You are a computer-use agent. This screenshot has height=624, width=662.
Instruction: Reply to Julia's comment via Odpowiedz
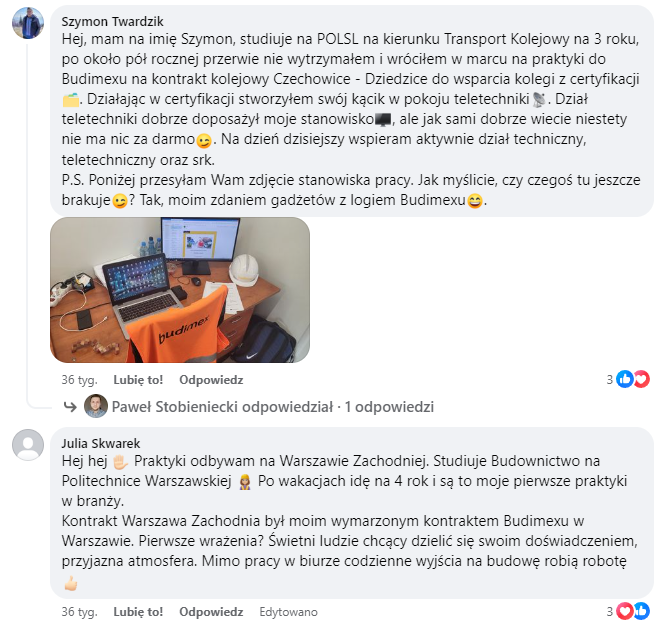[211, 612]
